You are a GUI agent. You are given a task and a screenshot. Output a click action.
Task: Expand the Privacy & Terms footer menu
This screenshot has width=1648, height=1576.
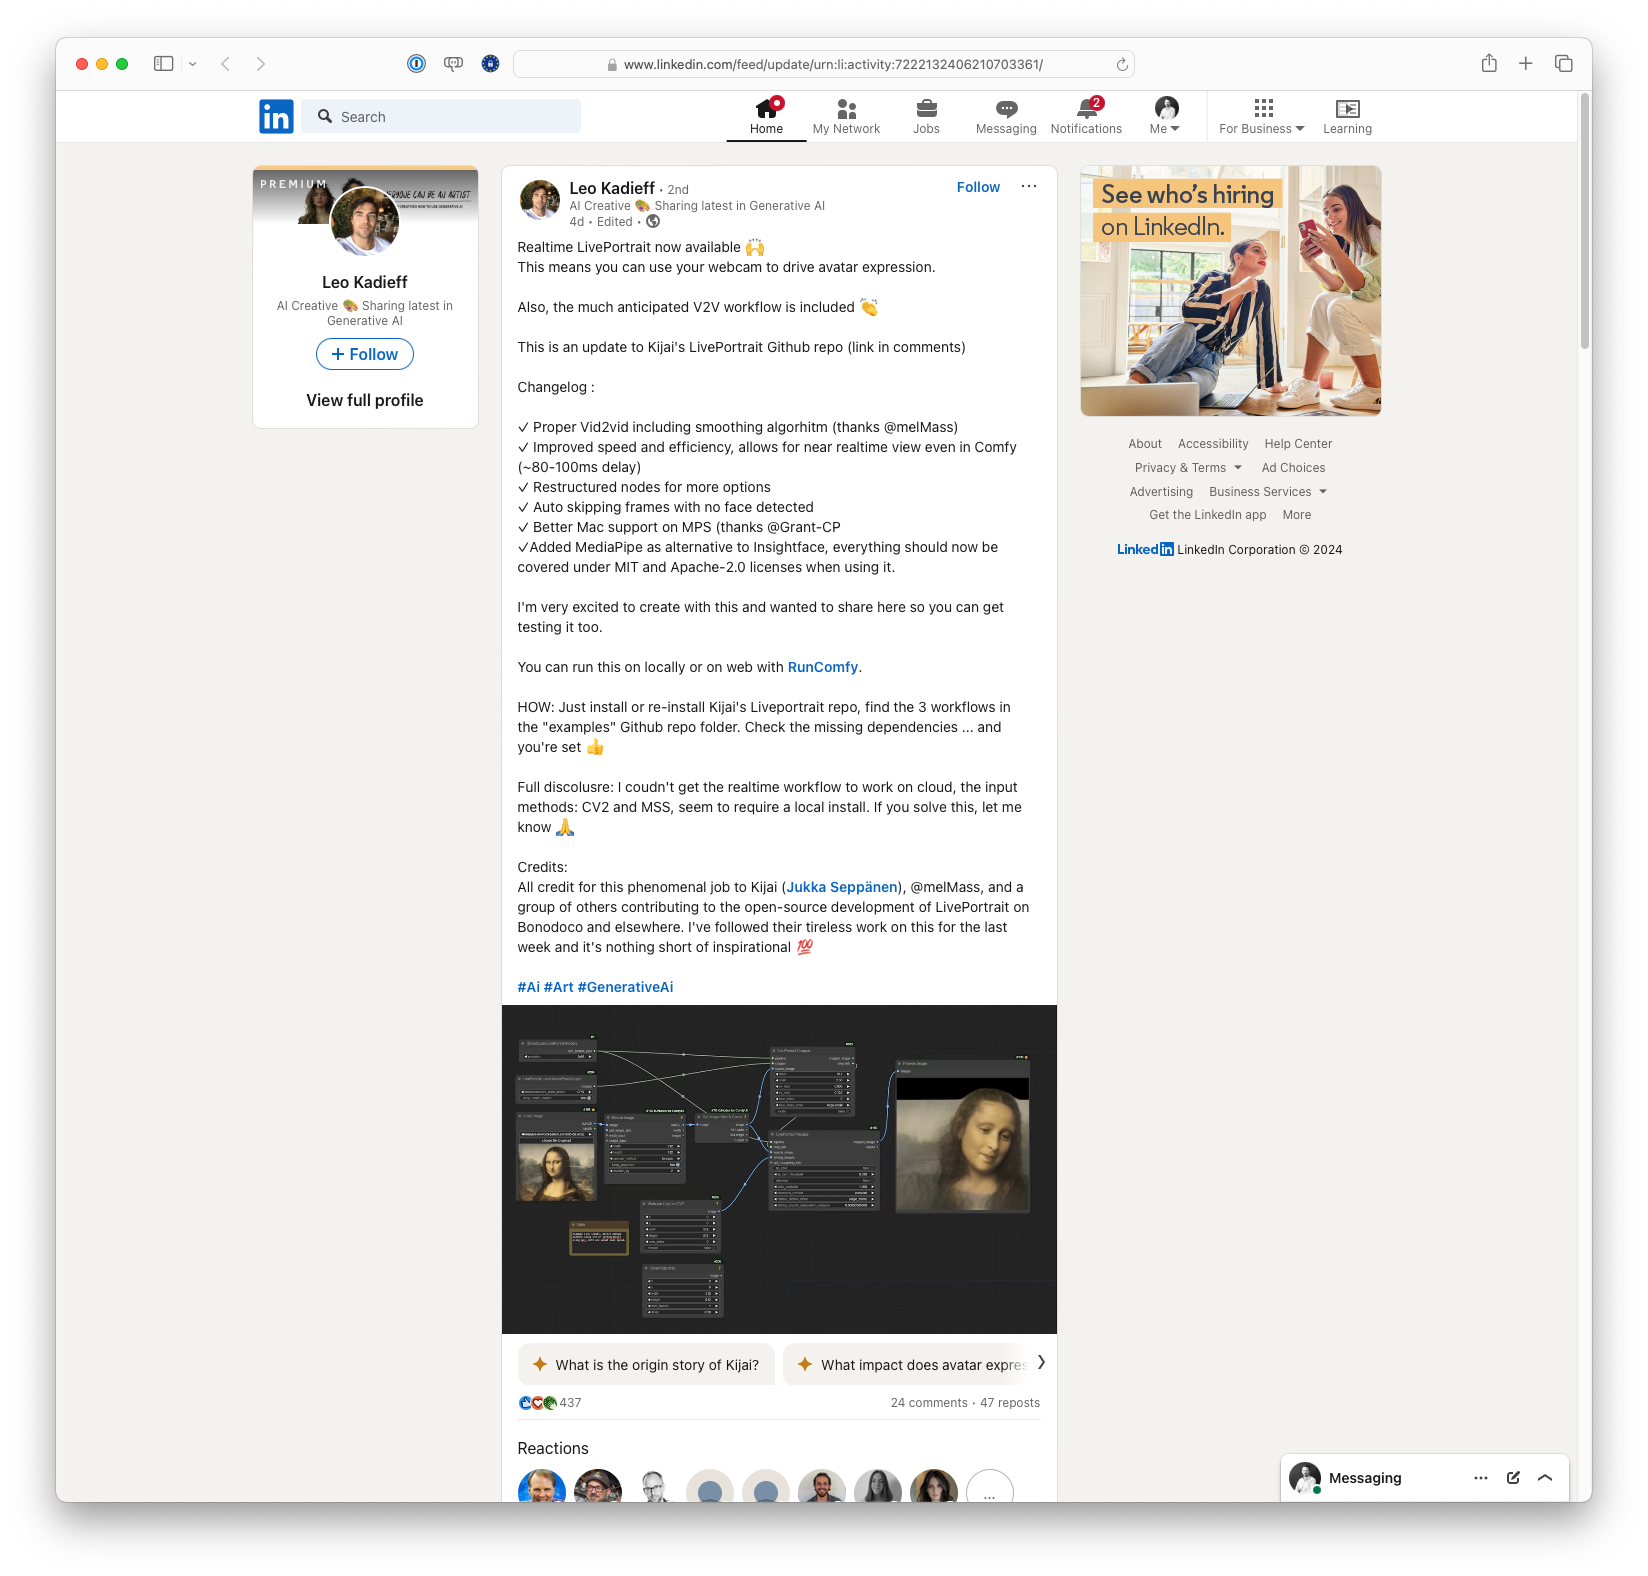pos(1188,468)
